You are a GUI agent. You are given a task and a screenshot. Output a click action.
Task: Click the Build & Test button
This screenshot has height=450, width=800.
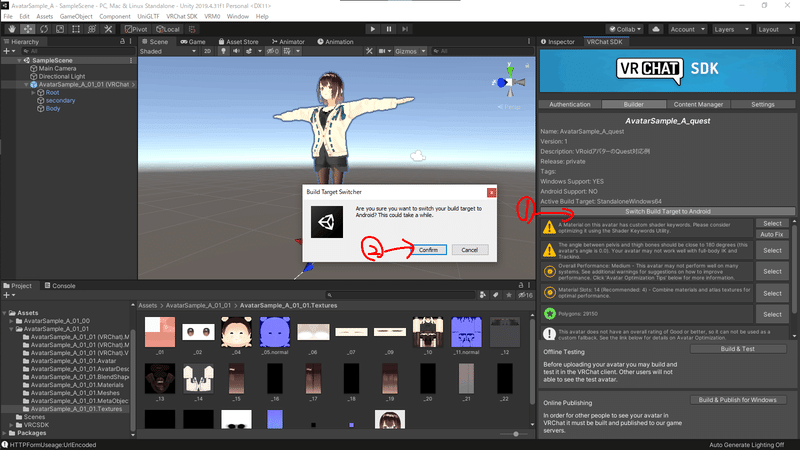[x=738, y=349]
